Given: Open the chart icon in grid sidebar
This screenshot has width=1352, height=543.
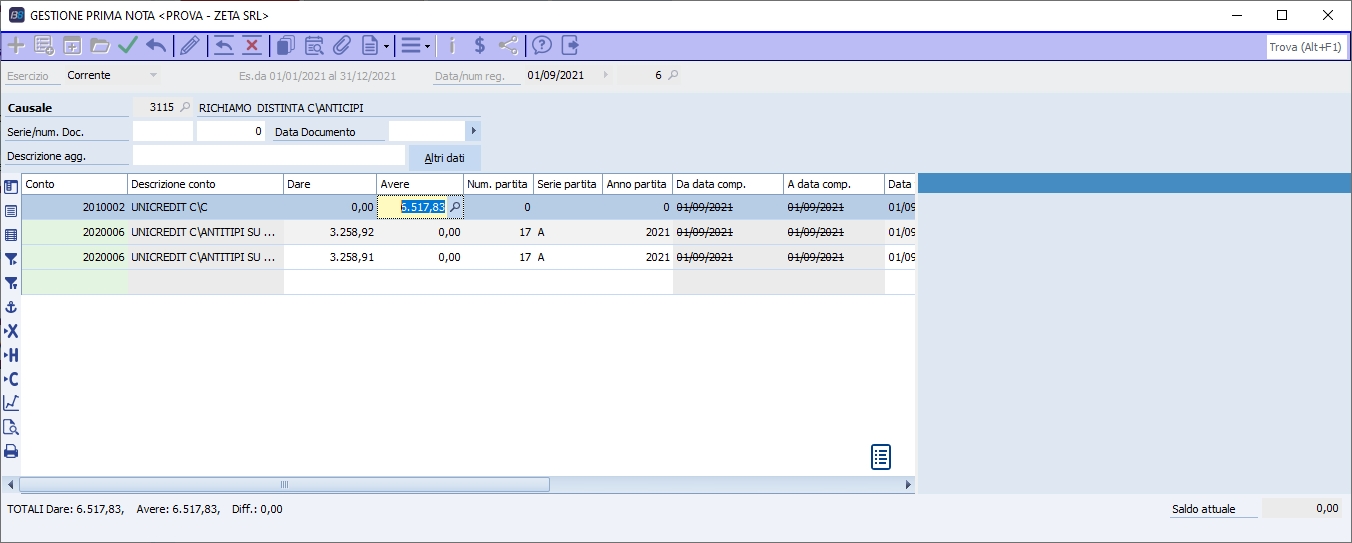Looking at the screenshot, I should [x=11, y=403].
